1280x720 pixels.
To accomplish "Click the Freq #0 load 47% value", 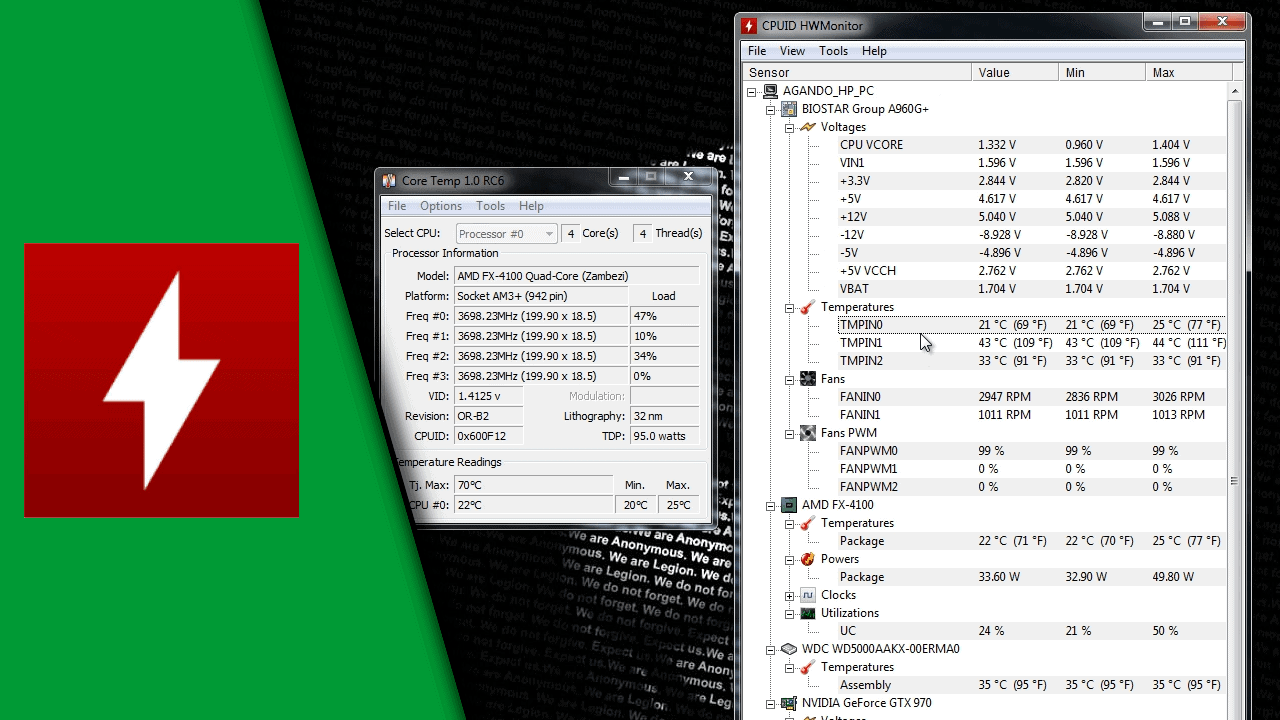I will 664,316.
